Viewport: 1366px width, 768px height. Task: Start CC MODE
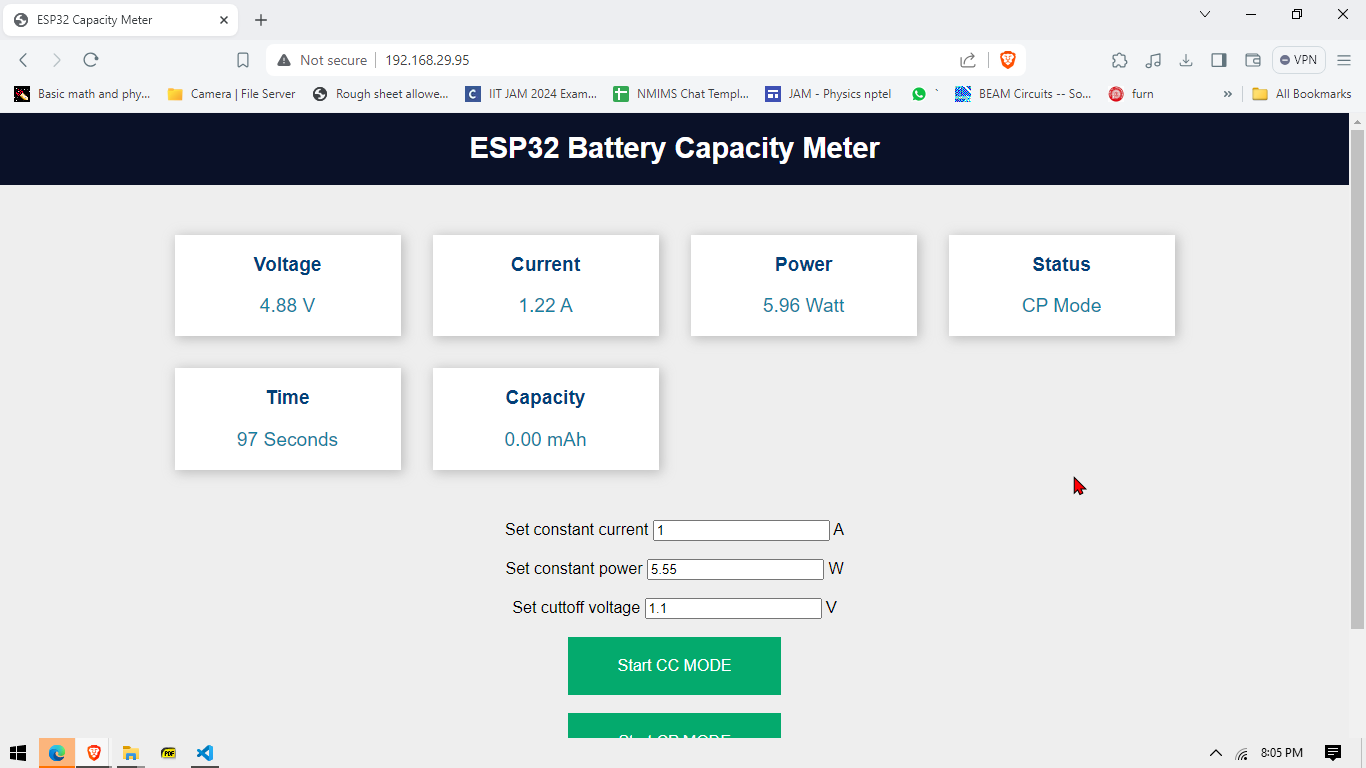(674, 666)
